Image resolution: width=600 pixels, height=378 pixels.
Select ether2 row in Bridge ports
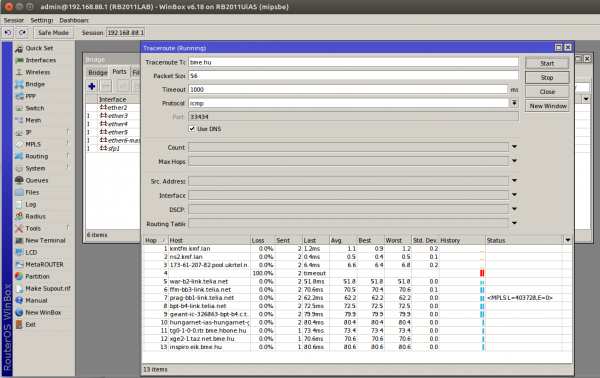113,108
